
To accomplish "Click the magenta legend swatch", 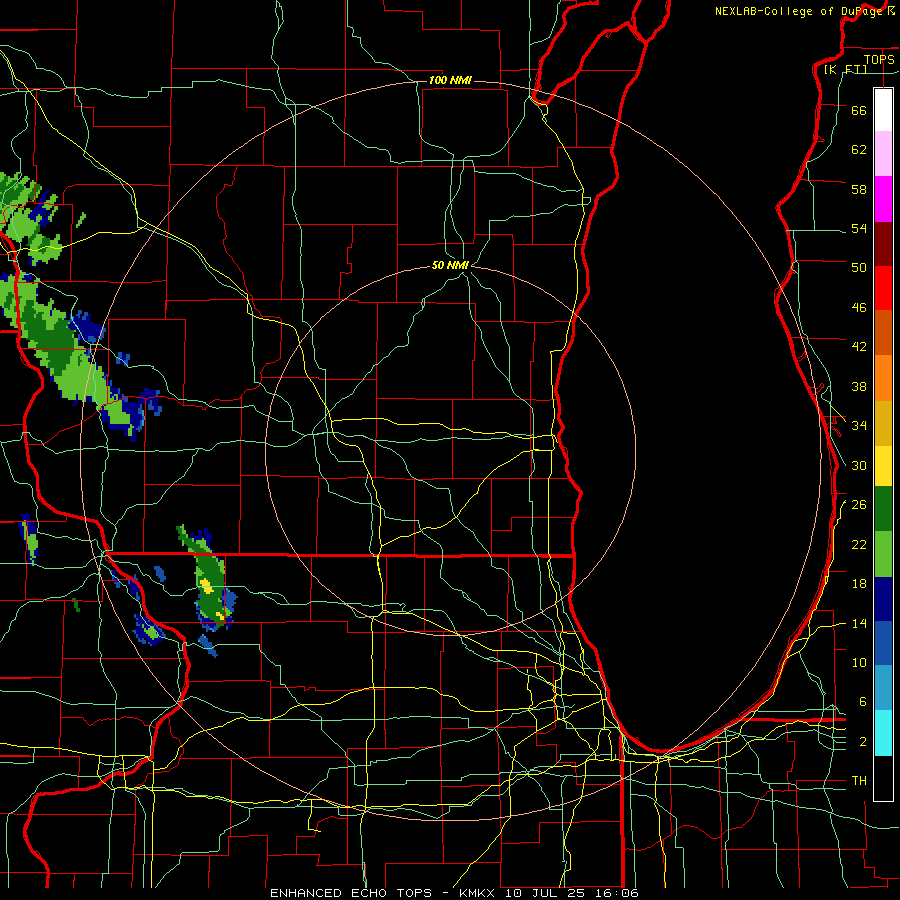I will 883,199.
